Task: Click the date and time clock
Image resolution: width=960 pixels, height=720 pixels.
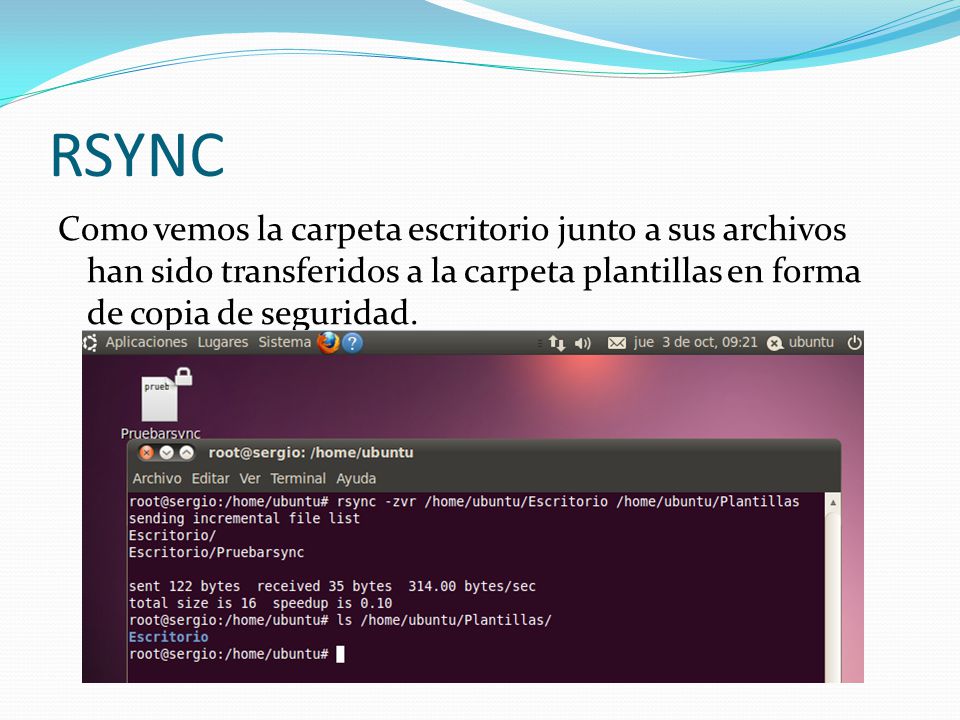Action: tap(696, 342)
